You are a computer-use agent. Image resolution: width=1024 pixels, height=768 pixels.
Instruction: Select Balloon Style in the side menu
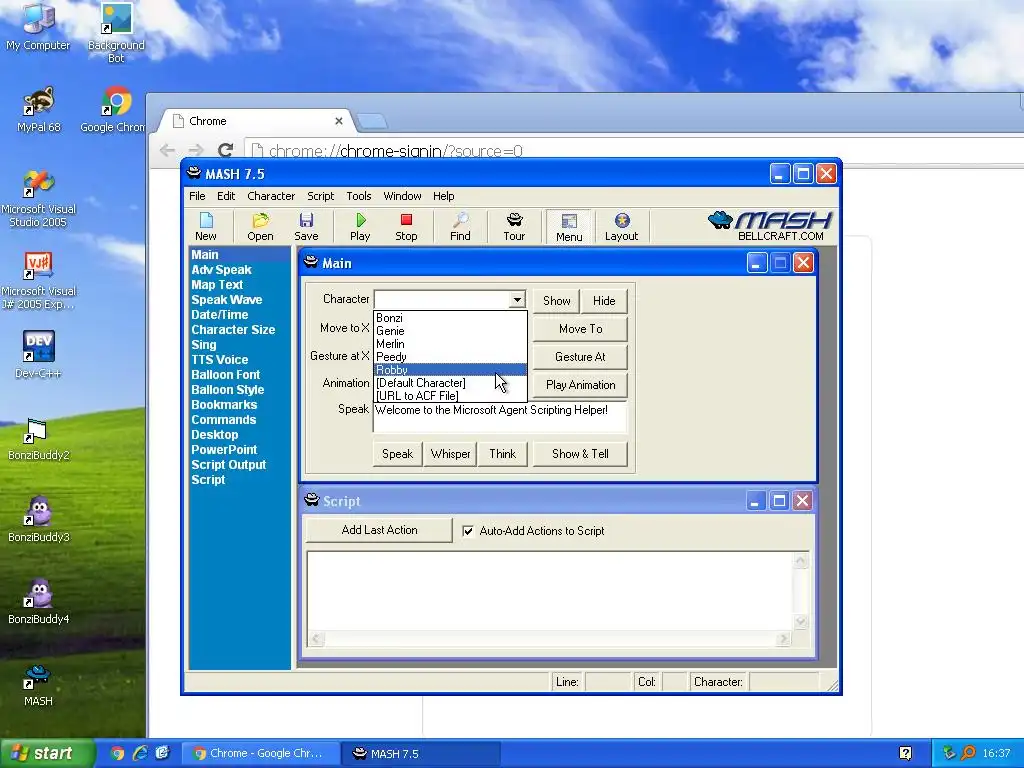[x=228, y=390]
